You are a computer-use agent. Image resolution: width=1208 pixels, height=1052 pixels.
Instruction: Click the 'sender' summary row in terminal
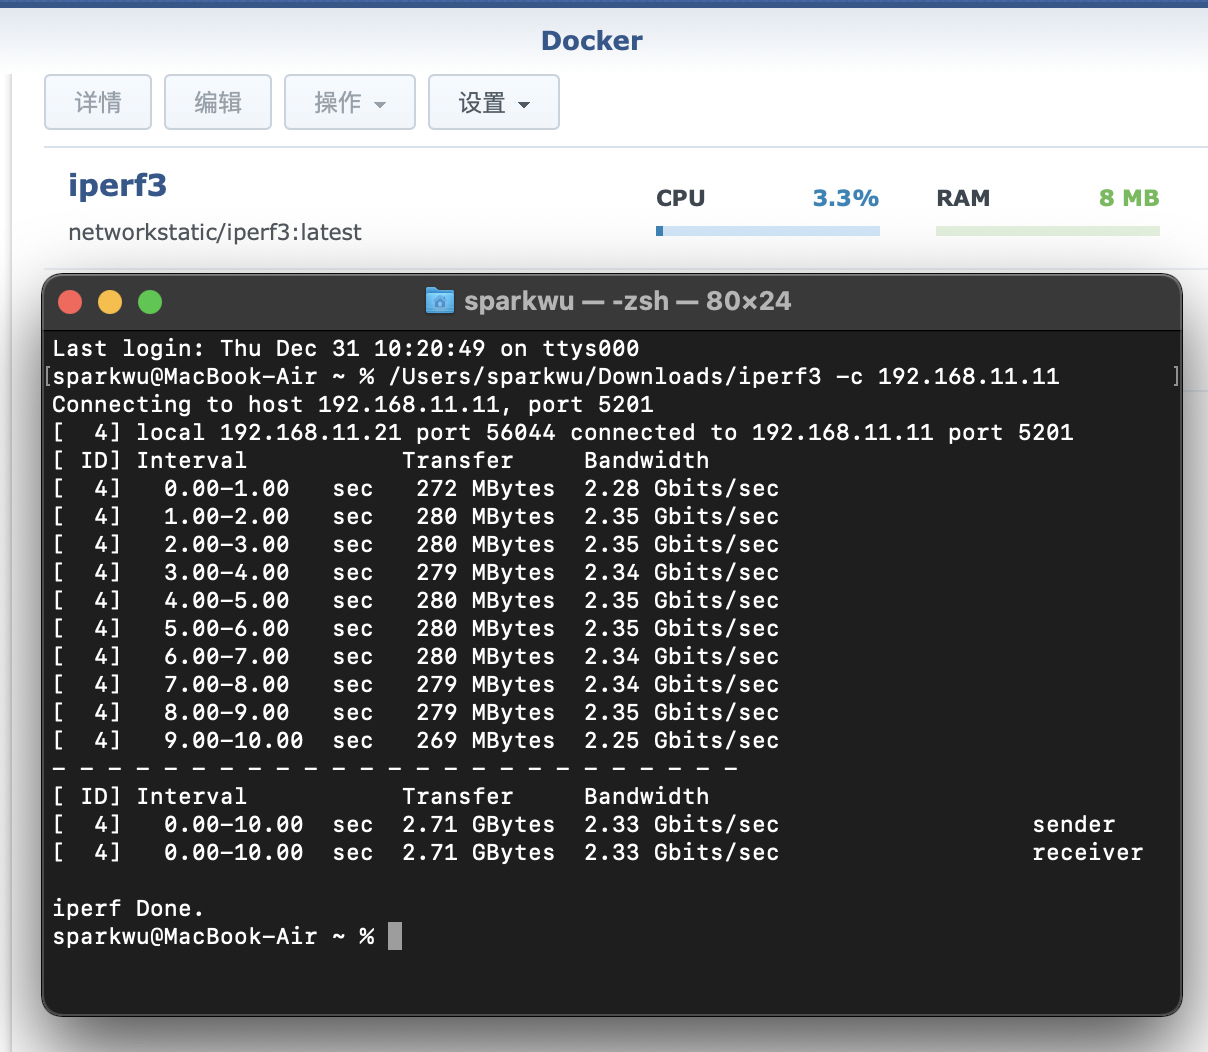[x=1073, y=824]
